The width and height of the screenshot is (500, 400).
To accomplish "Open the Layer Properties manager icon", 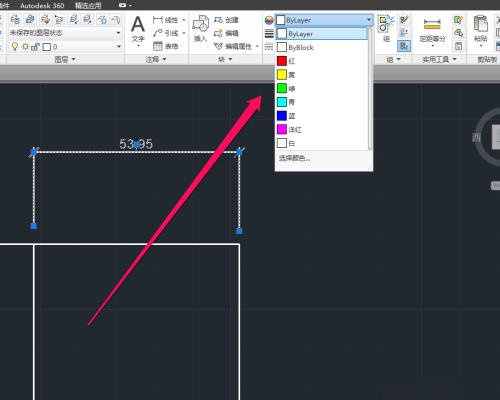I will click(15, 20).
